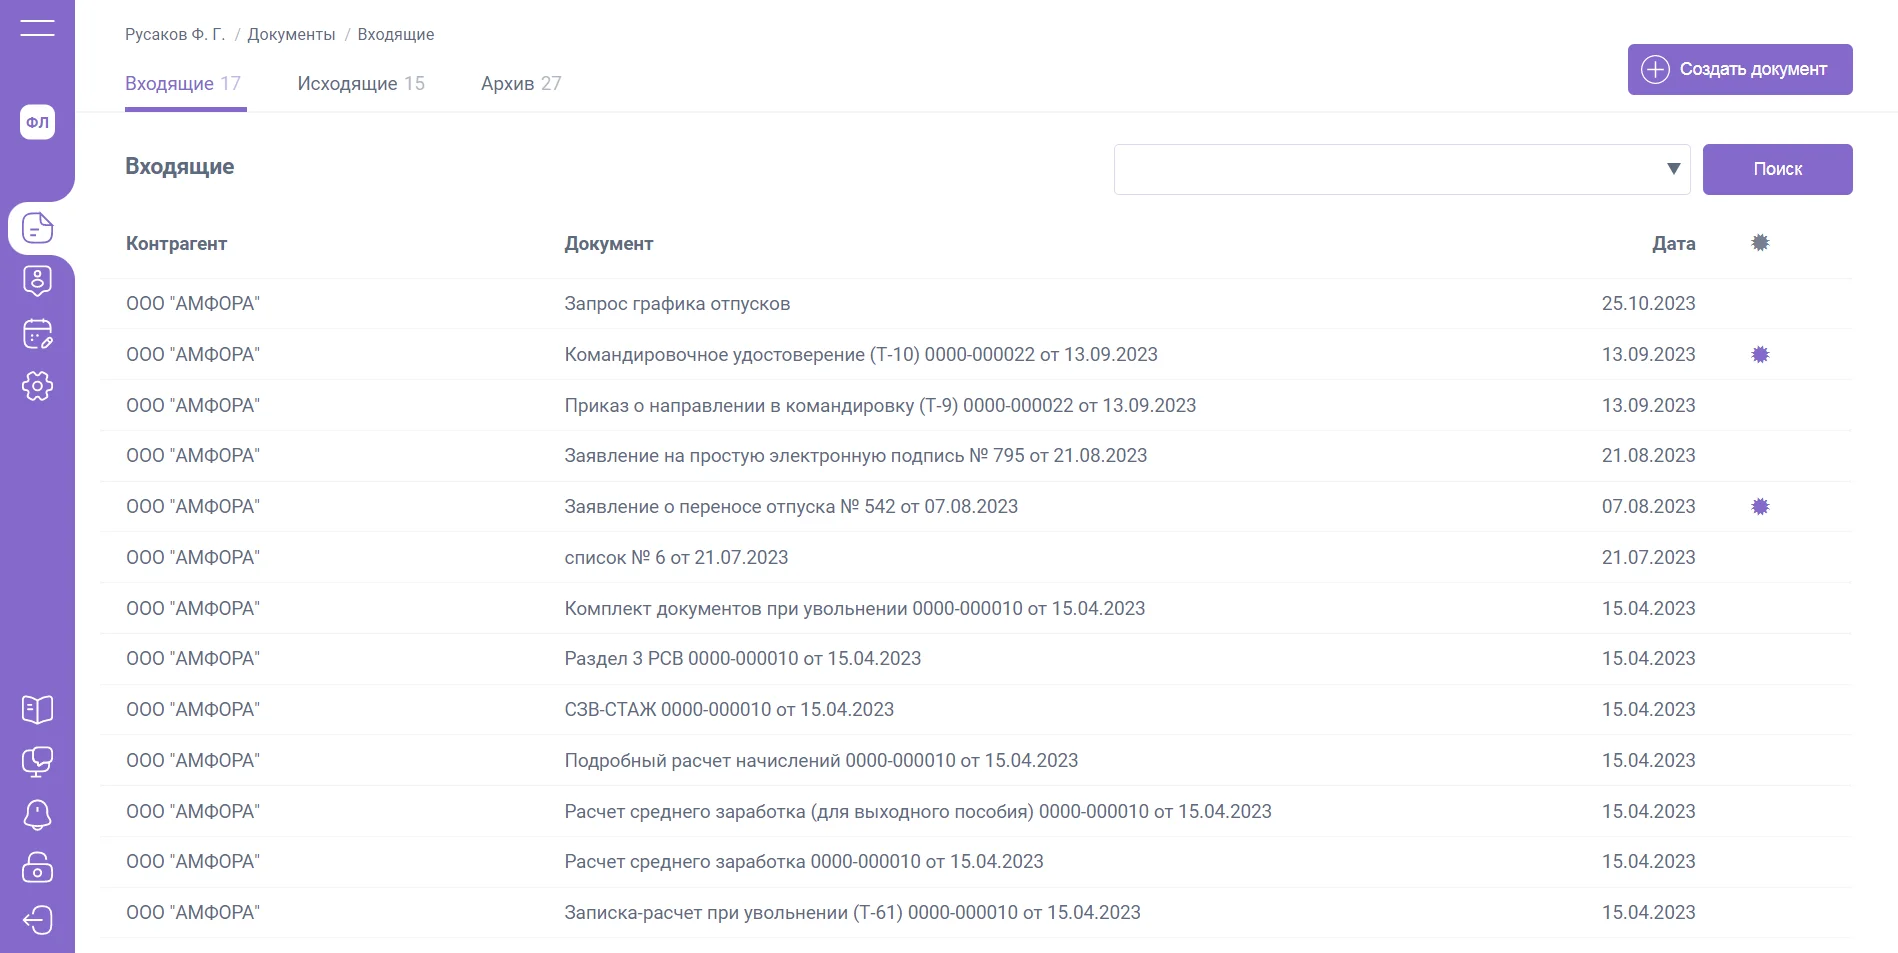
Task: Open the Запрос графика отпусков document
Action: [677, 304]
